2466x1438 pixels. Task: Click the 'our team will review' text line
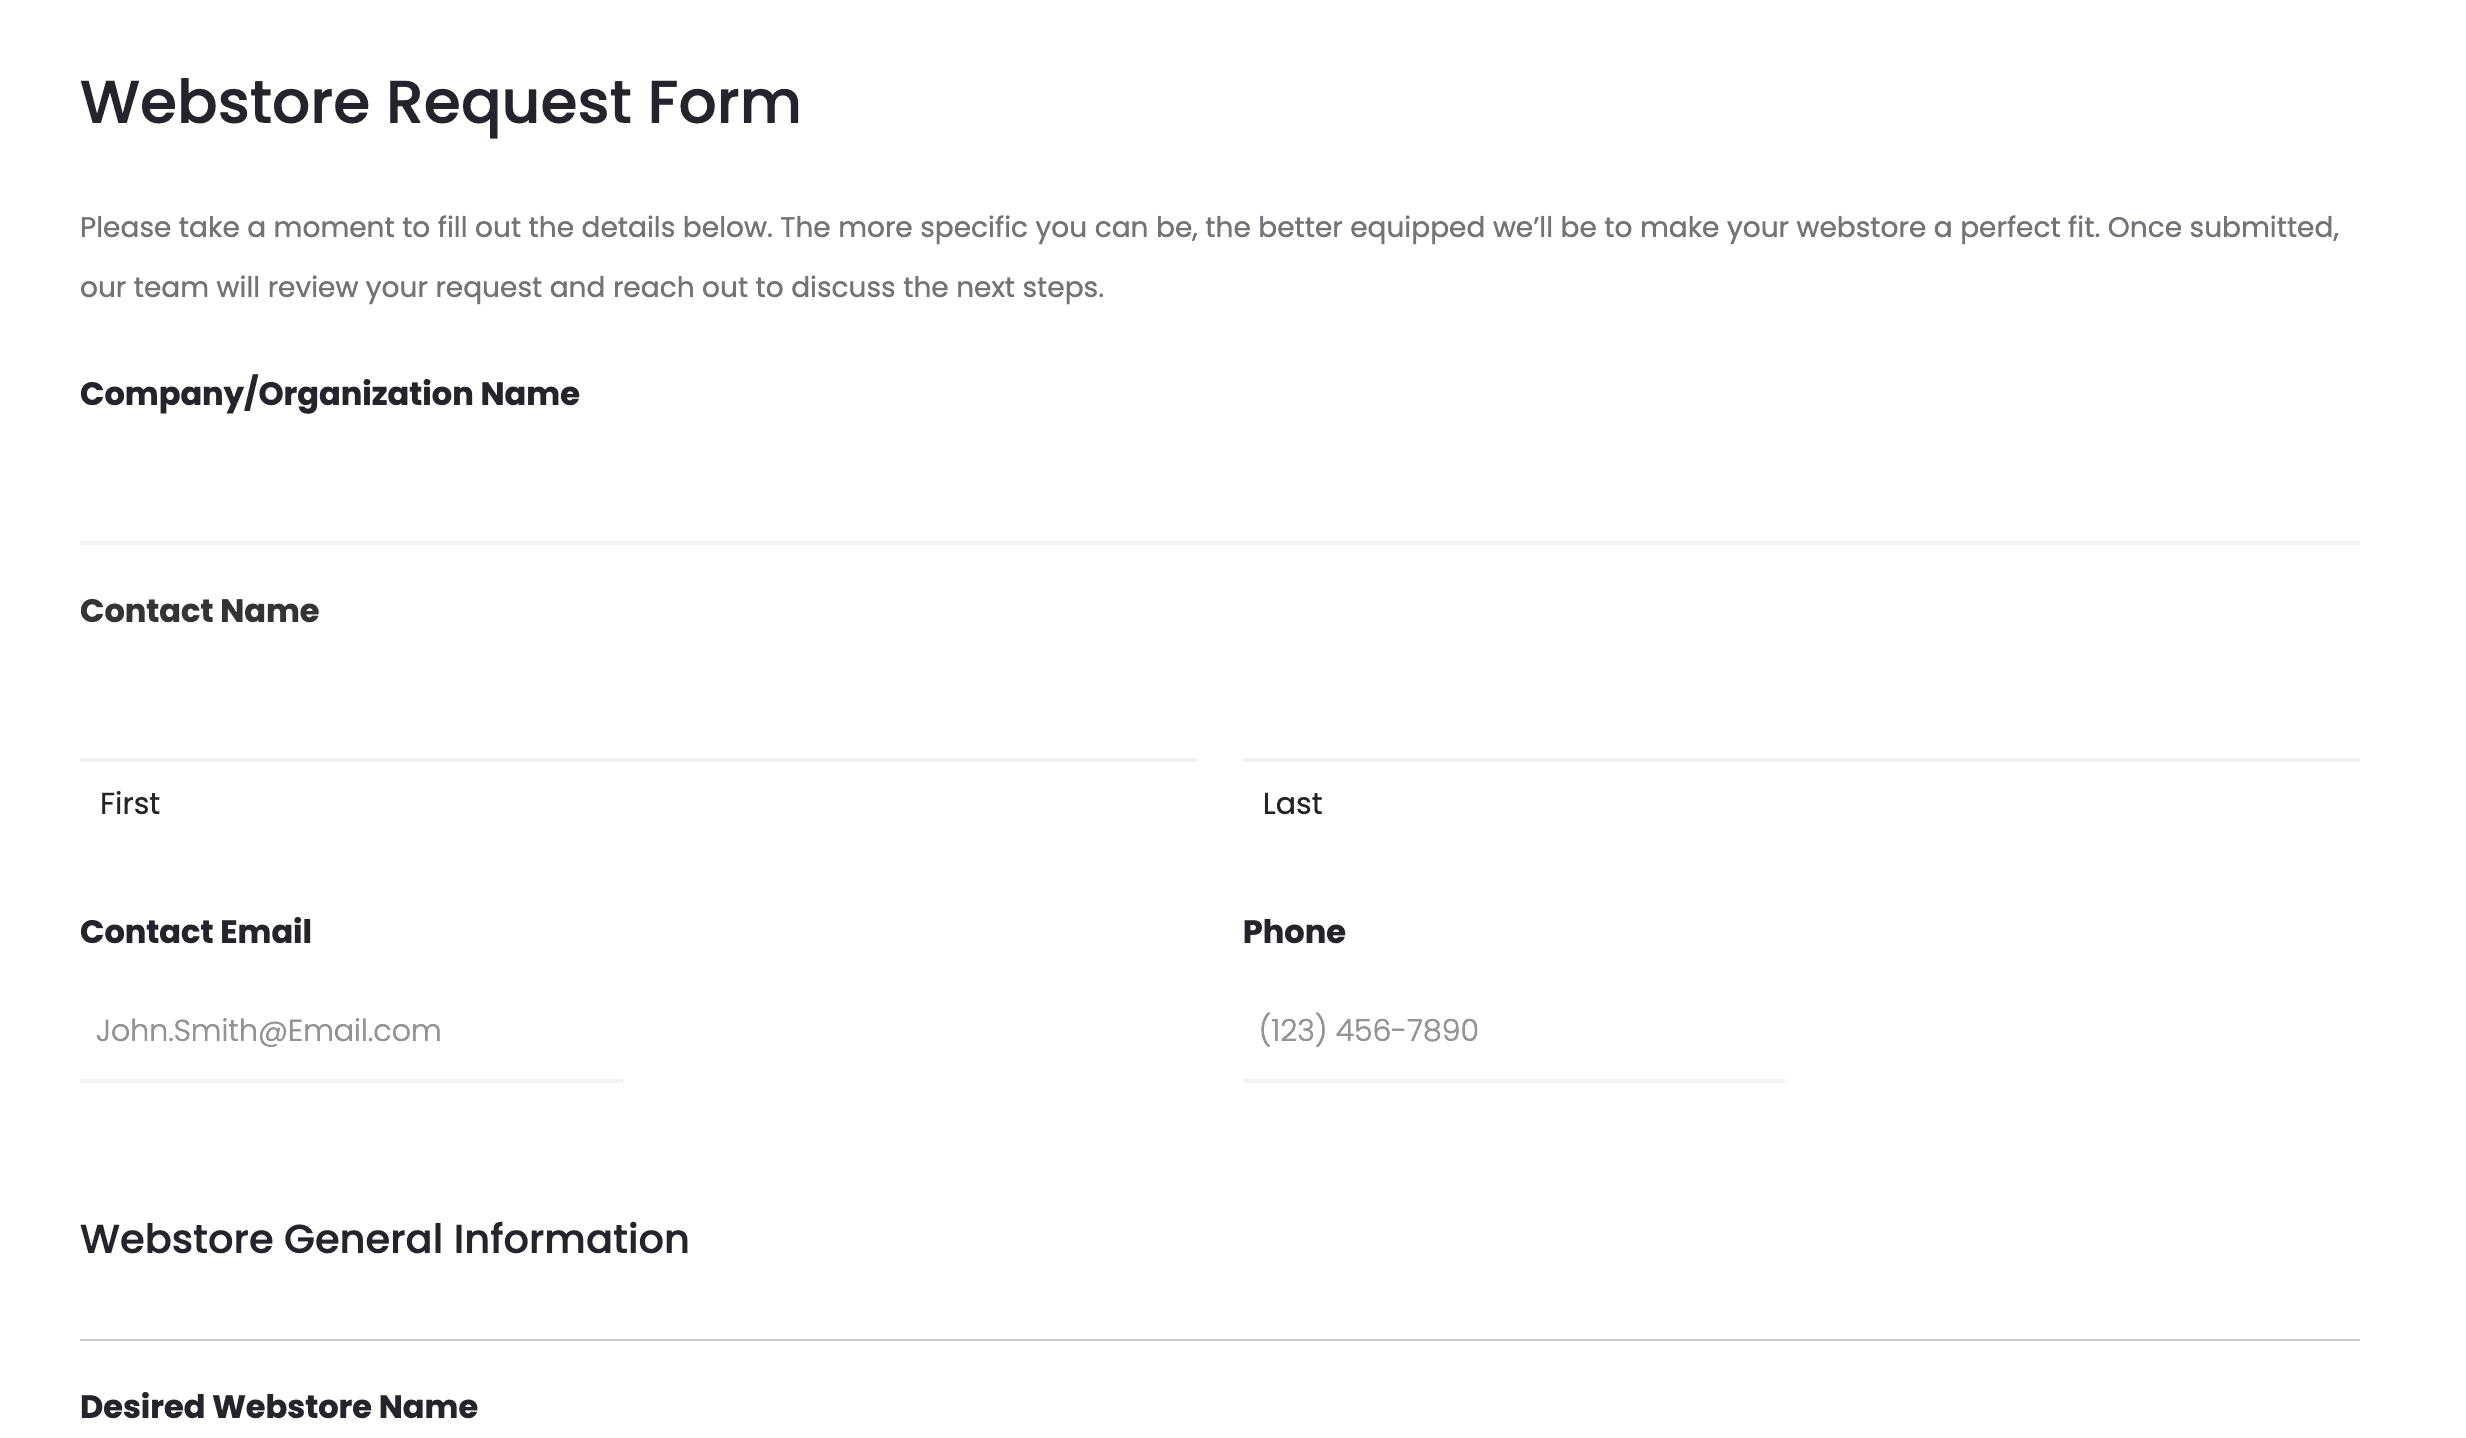tap(591, 288)
